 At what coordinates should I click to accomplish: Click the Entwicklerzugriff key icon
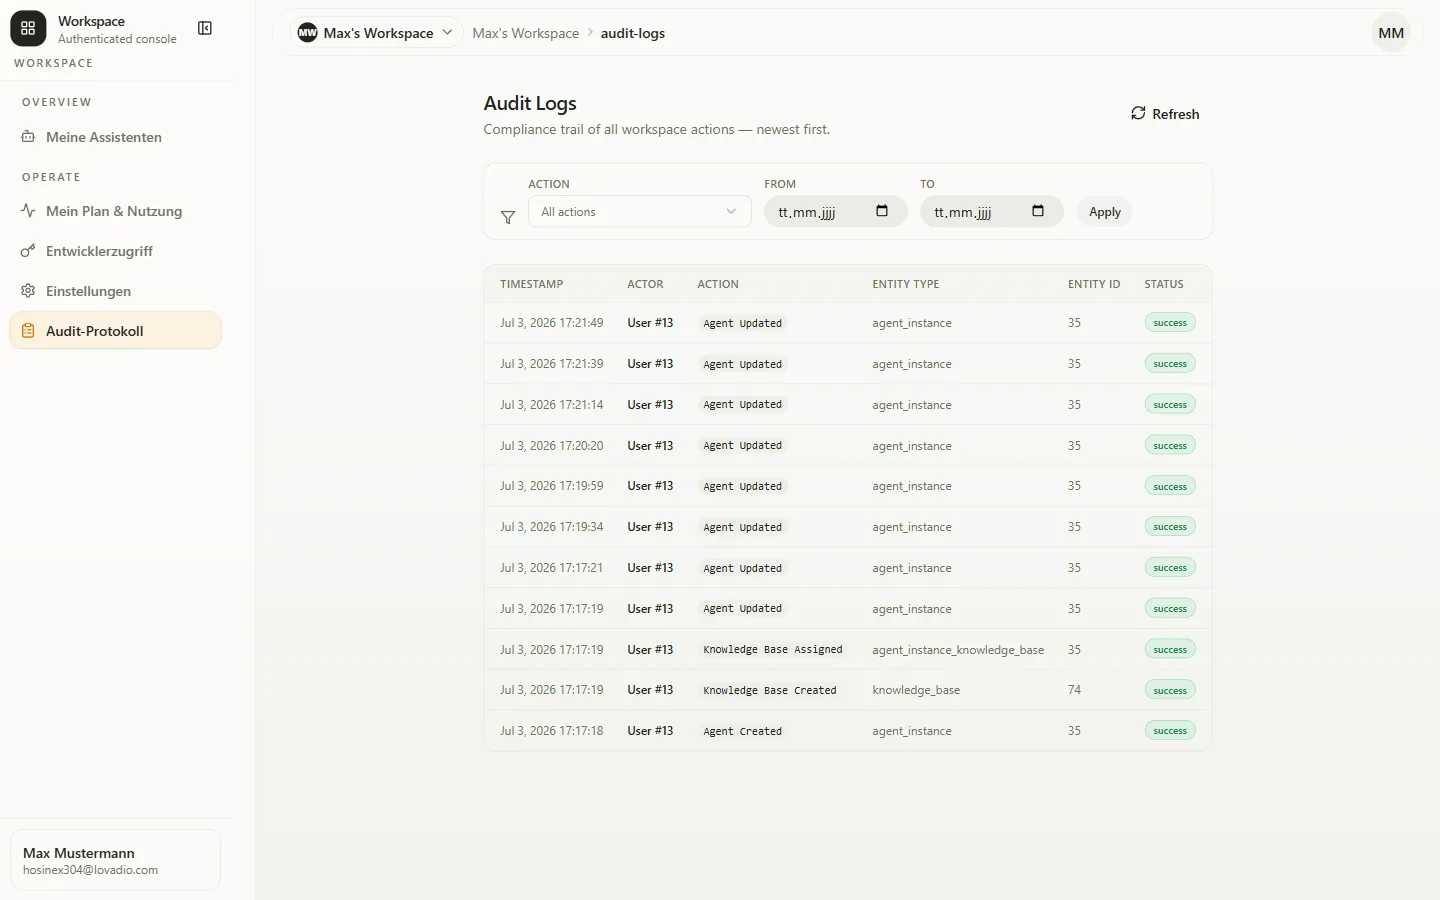tap(28, 251)
